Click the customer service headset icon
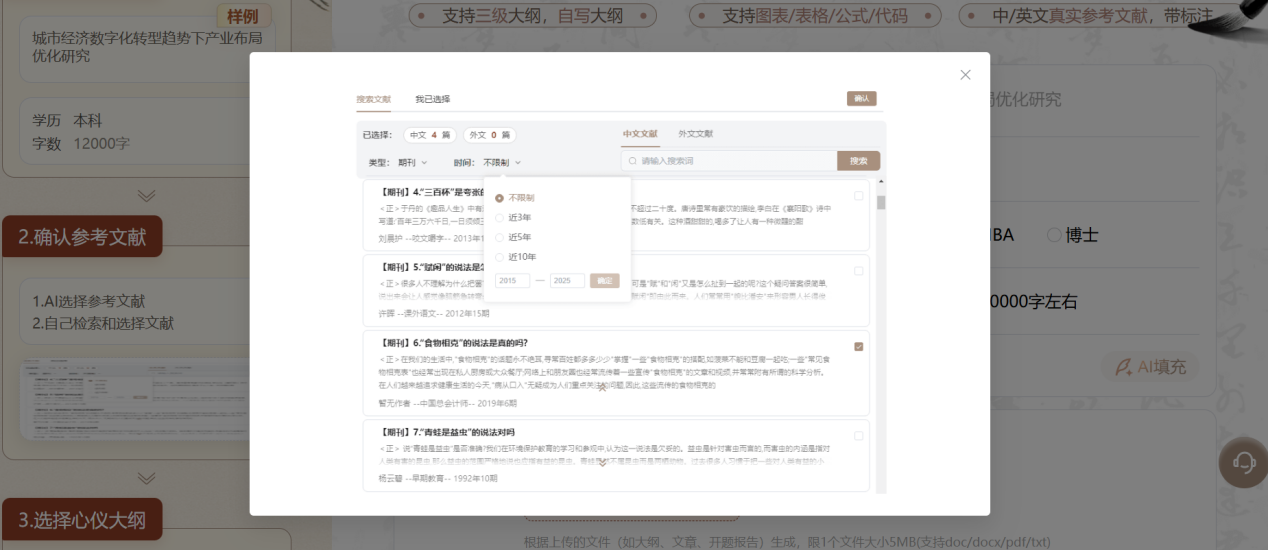 1243,463
